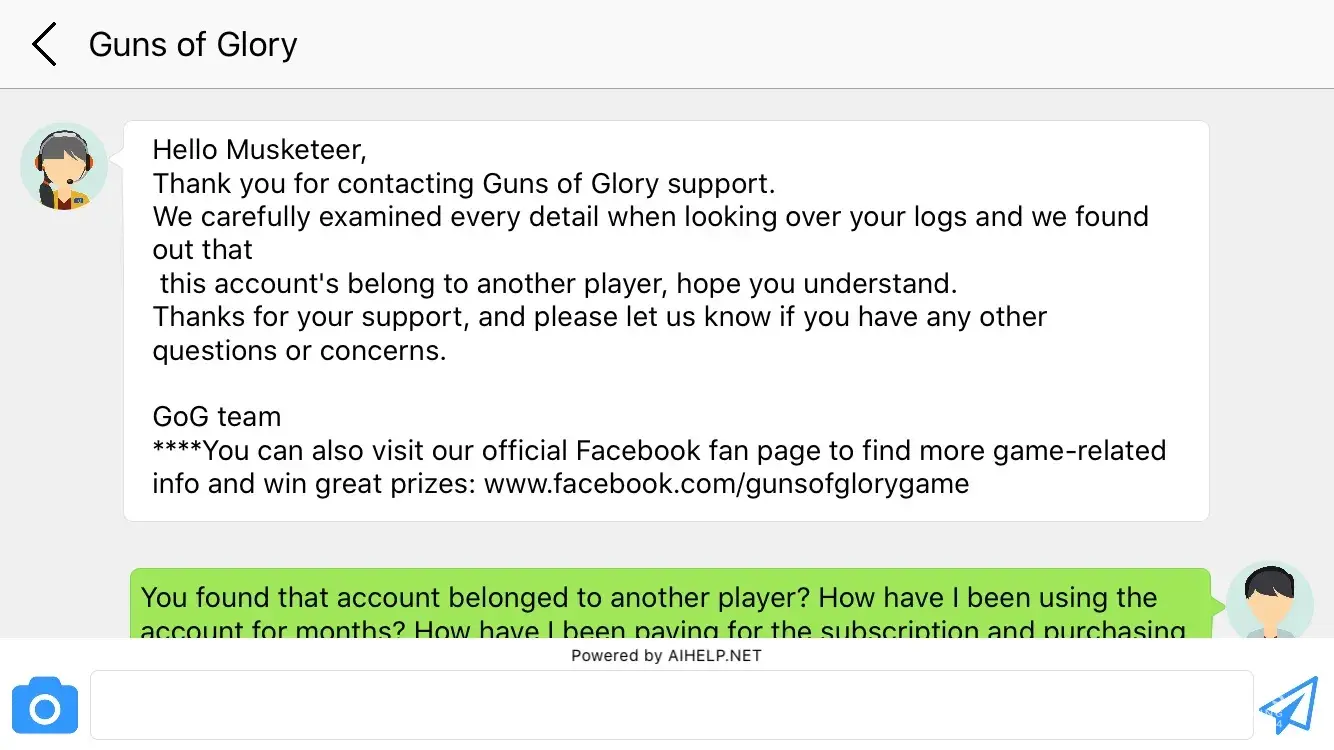Tap the Guns of Glory header title
Viewport: 1334px width, 750px height.
193,45
